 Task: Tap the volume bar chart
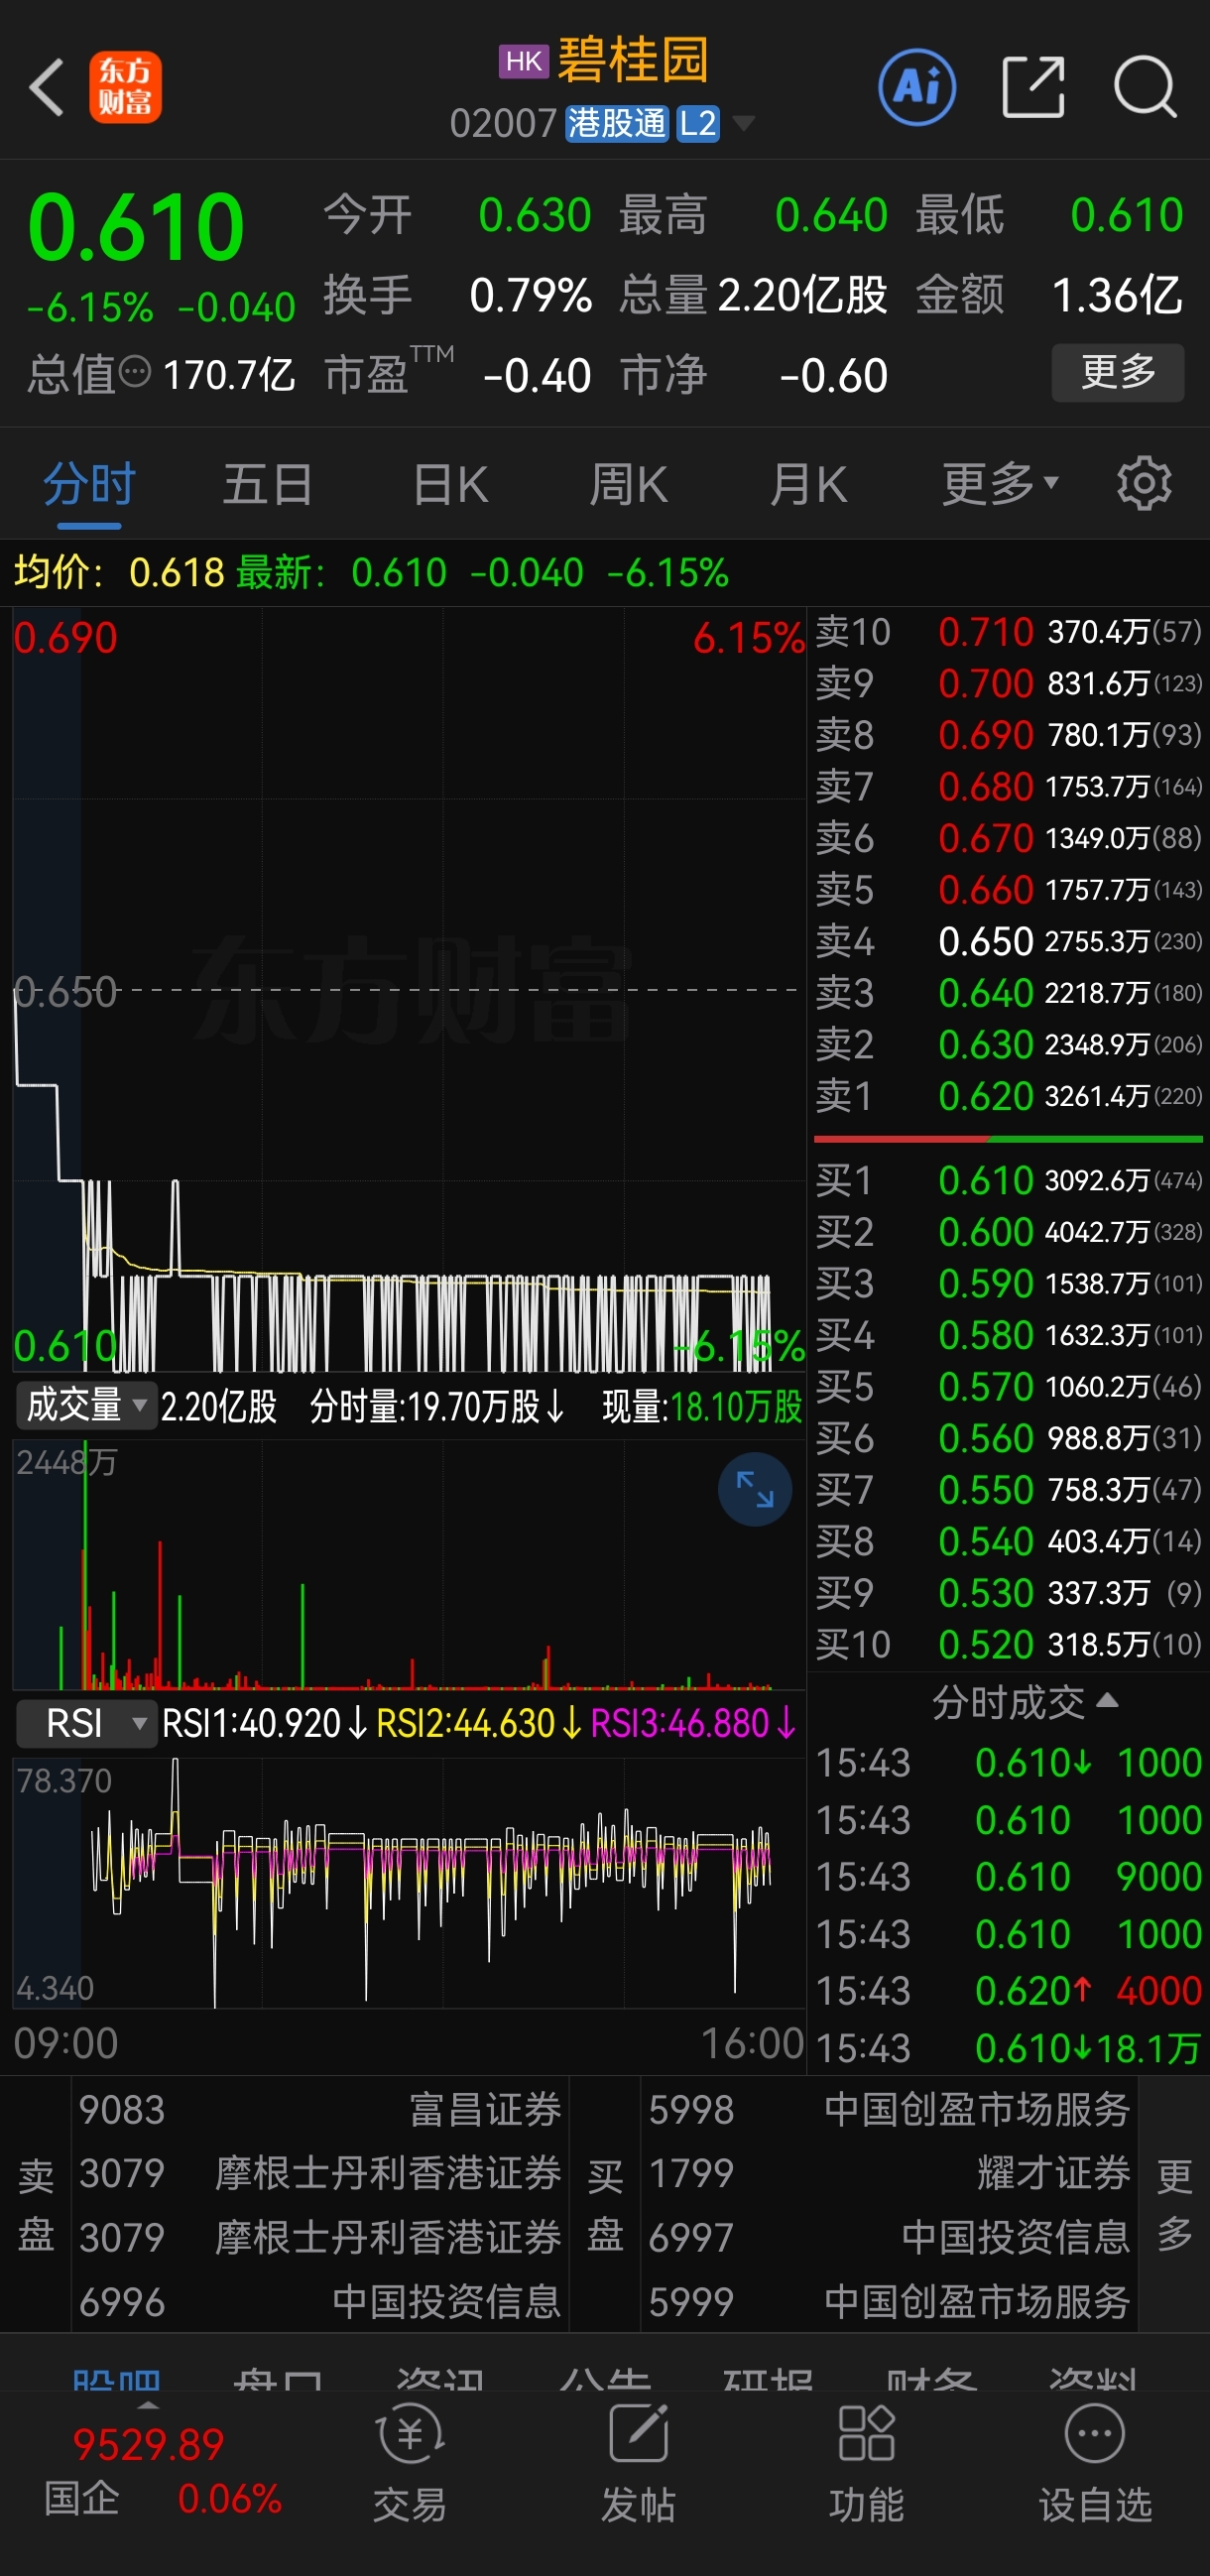tap(408, 1565)
